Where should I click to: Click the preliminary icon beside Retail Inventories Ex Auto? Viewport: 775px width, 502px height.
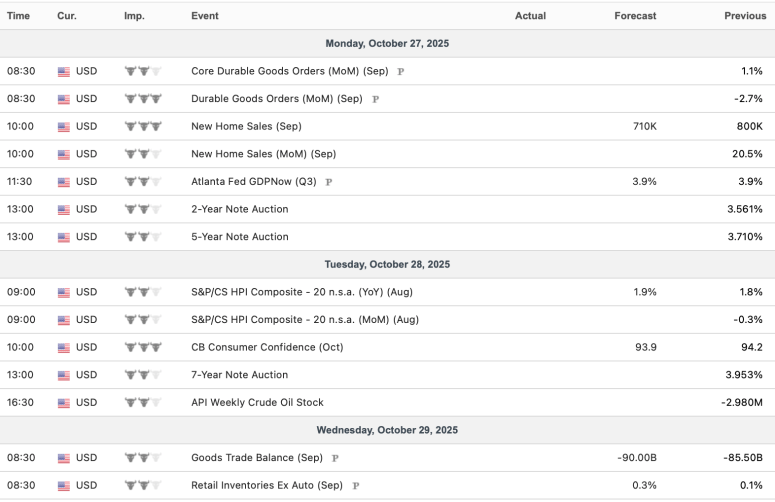tap(356, 485)
